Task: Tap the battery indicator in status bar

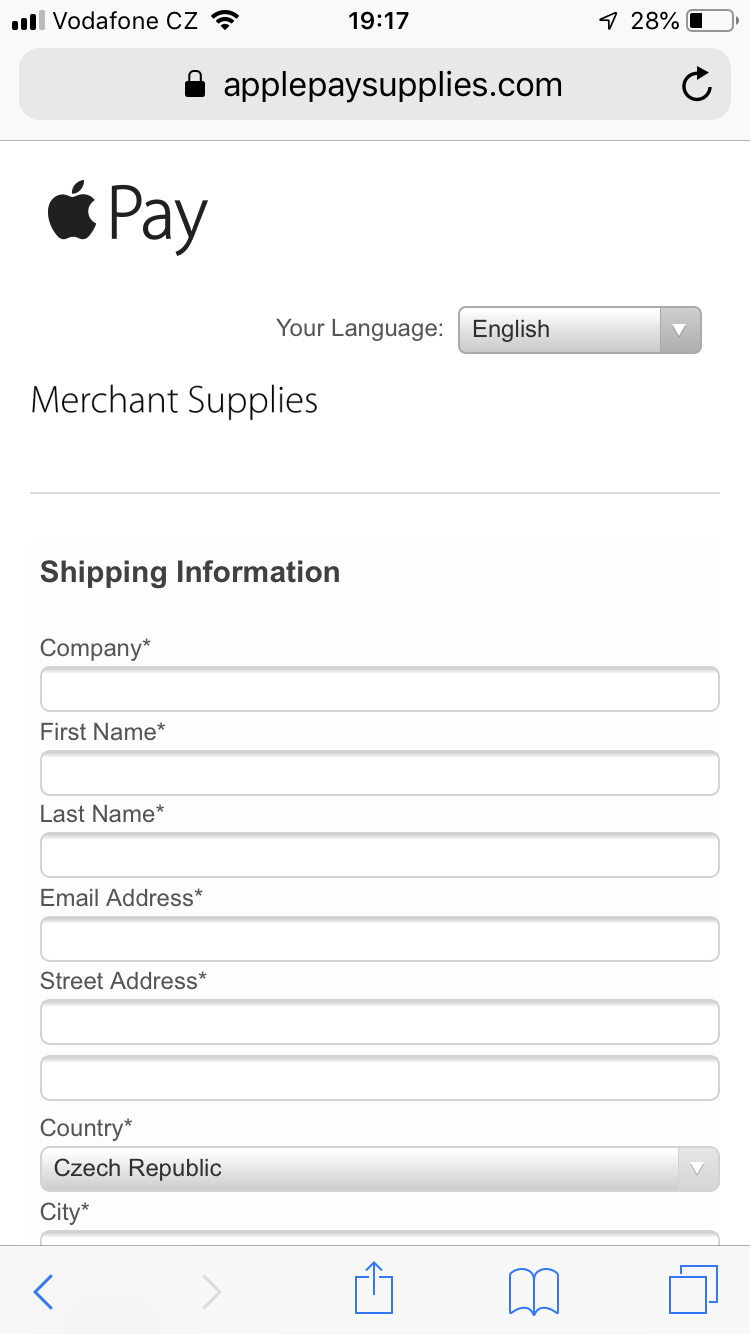Action: tap(710, 21)
